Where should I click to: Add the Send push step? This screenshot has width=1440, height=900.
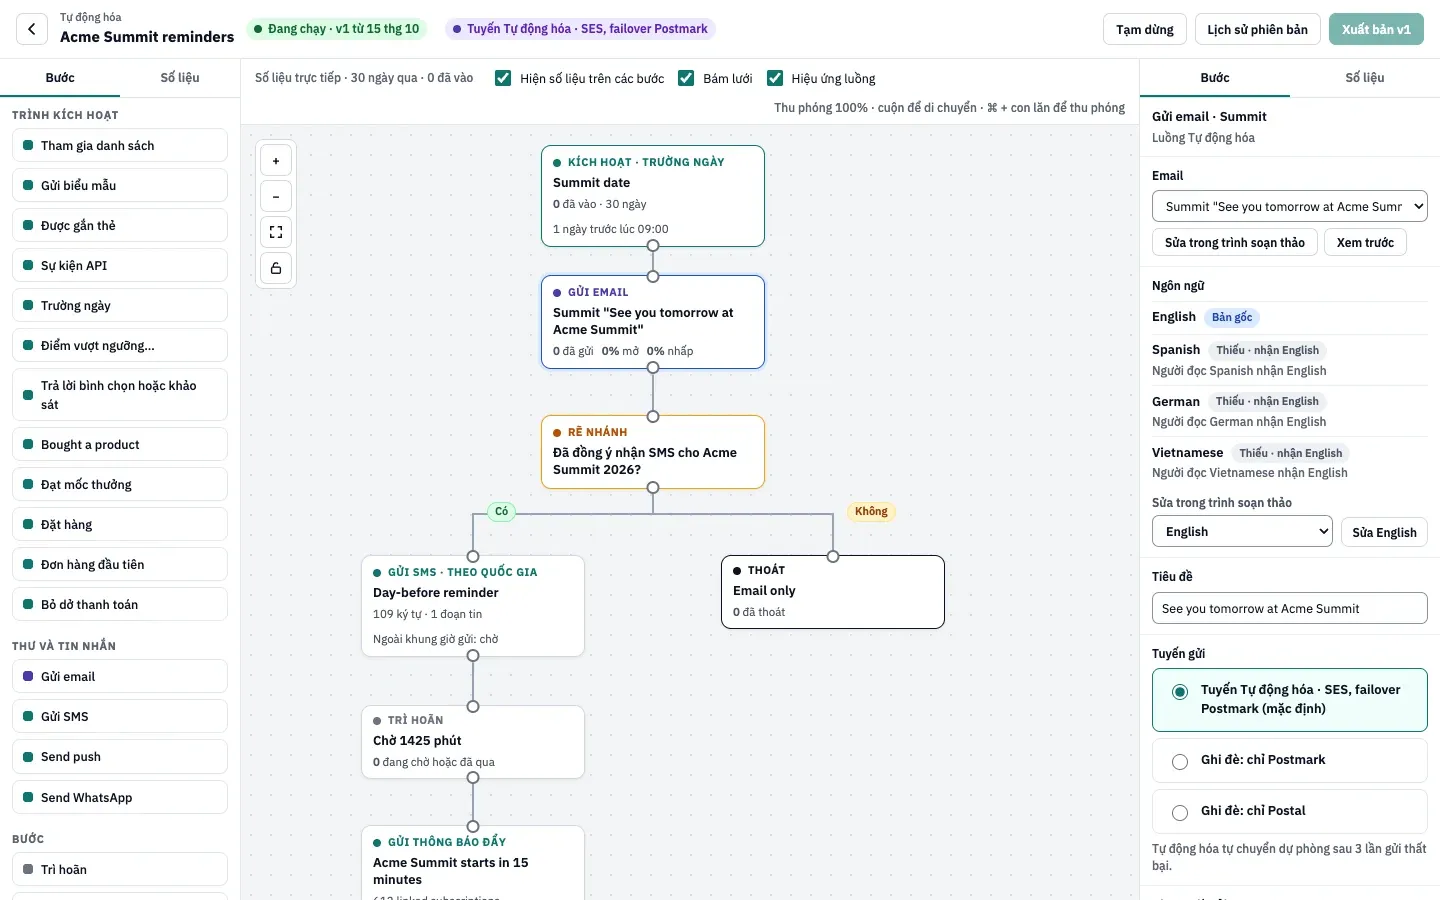tap(120, 756)
